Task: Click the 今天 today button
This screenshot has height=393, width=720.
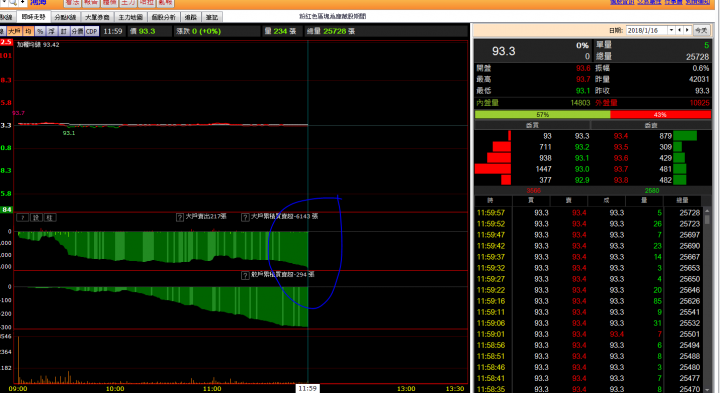Action: (x=701, y=30)
